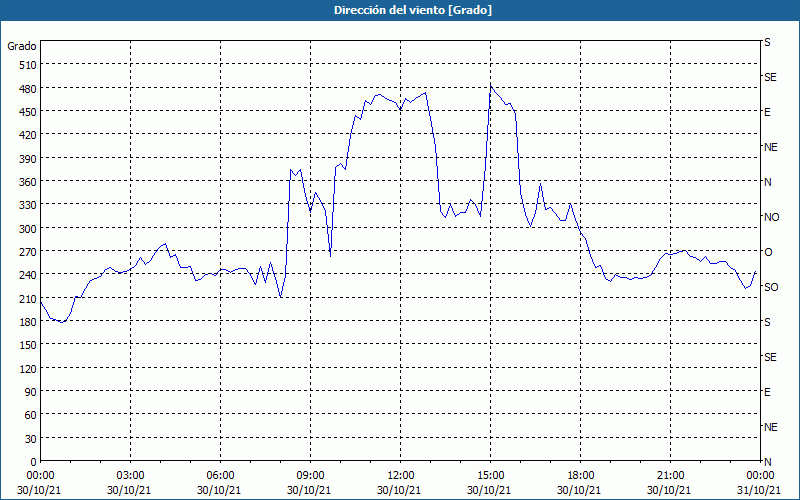Viewport: 800px width, 500px height.
Task: Select the O compass label on right axis
Action: pyautogui.click(x=767, y=252)
